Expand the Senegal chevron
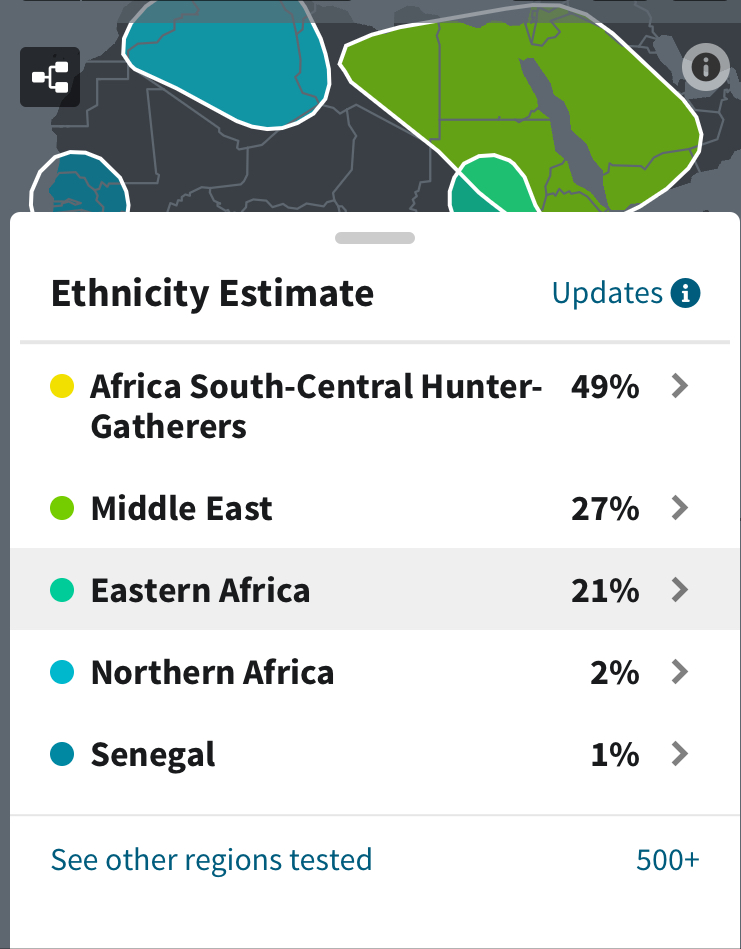Viewport: 741px width, 949px height. tap(680, 754)
